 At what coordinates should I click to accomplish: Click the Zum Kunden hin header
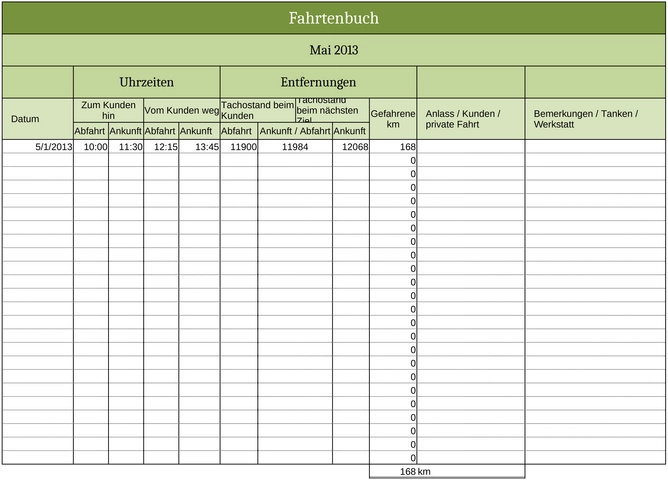pos(108,110)
